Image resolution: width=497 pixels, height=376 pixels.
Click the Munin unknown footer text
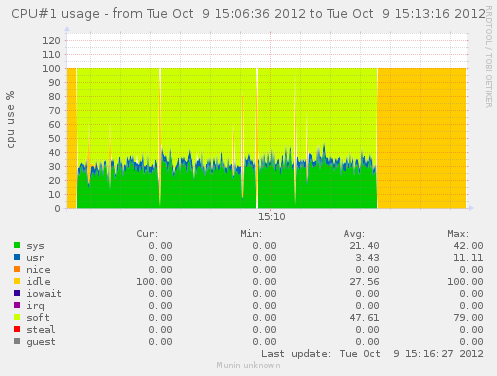click(248, 365)
